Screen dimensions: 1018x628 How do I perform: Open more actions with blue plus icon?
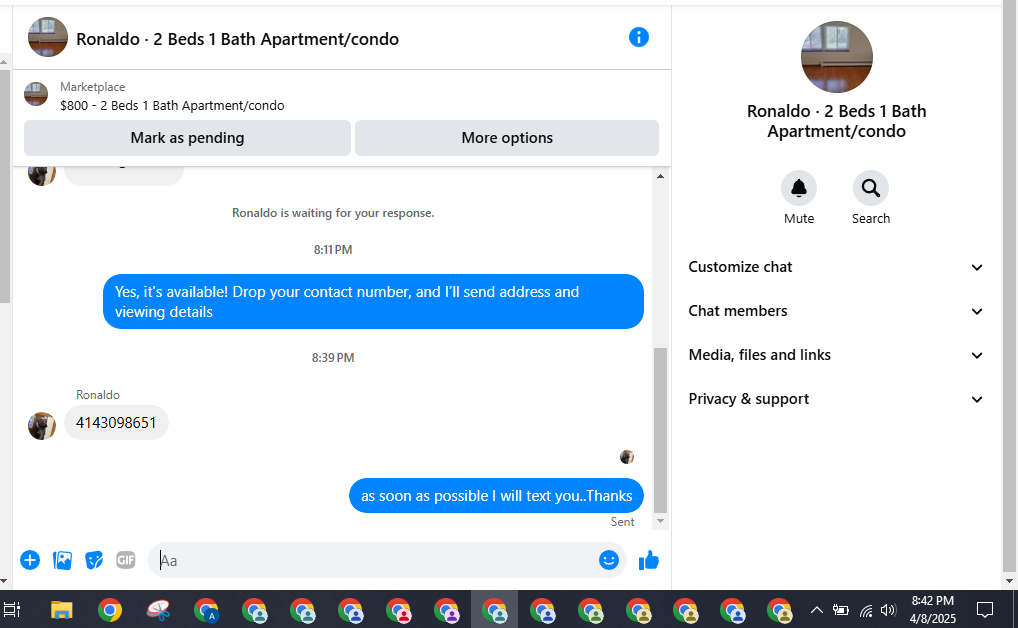tap(30, 560)
